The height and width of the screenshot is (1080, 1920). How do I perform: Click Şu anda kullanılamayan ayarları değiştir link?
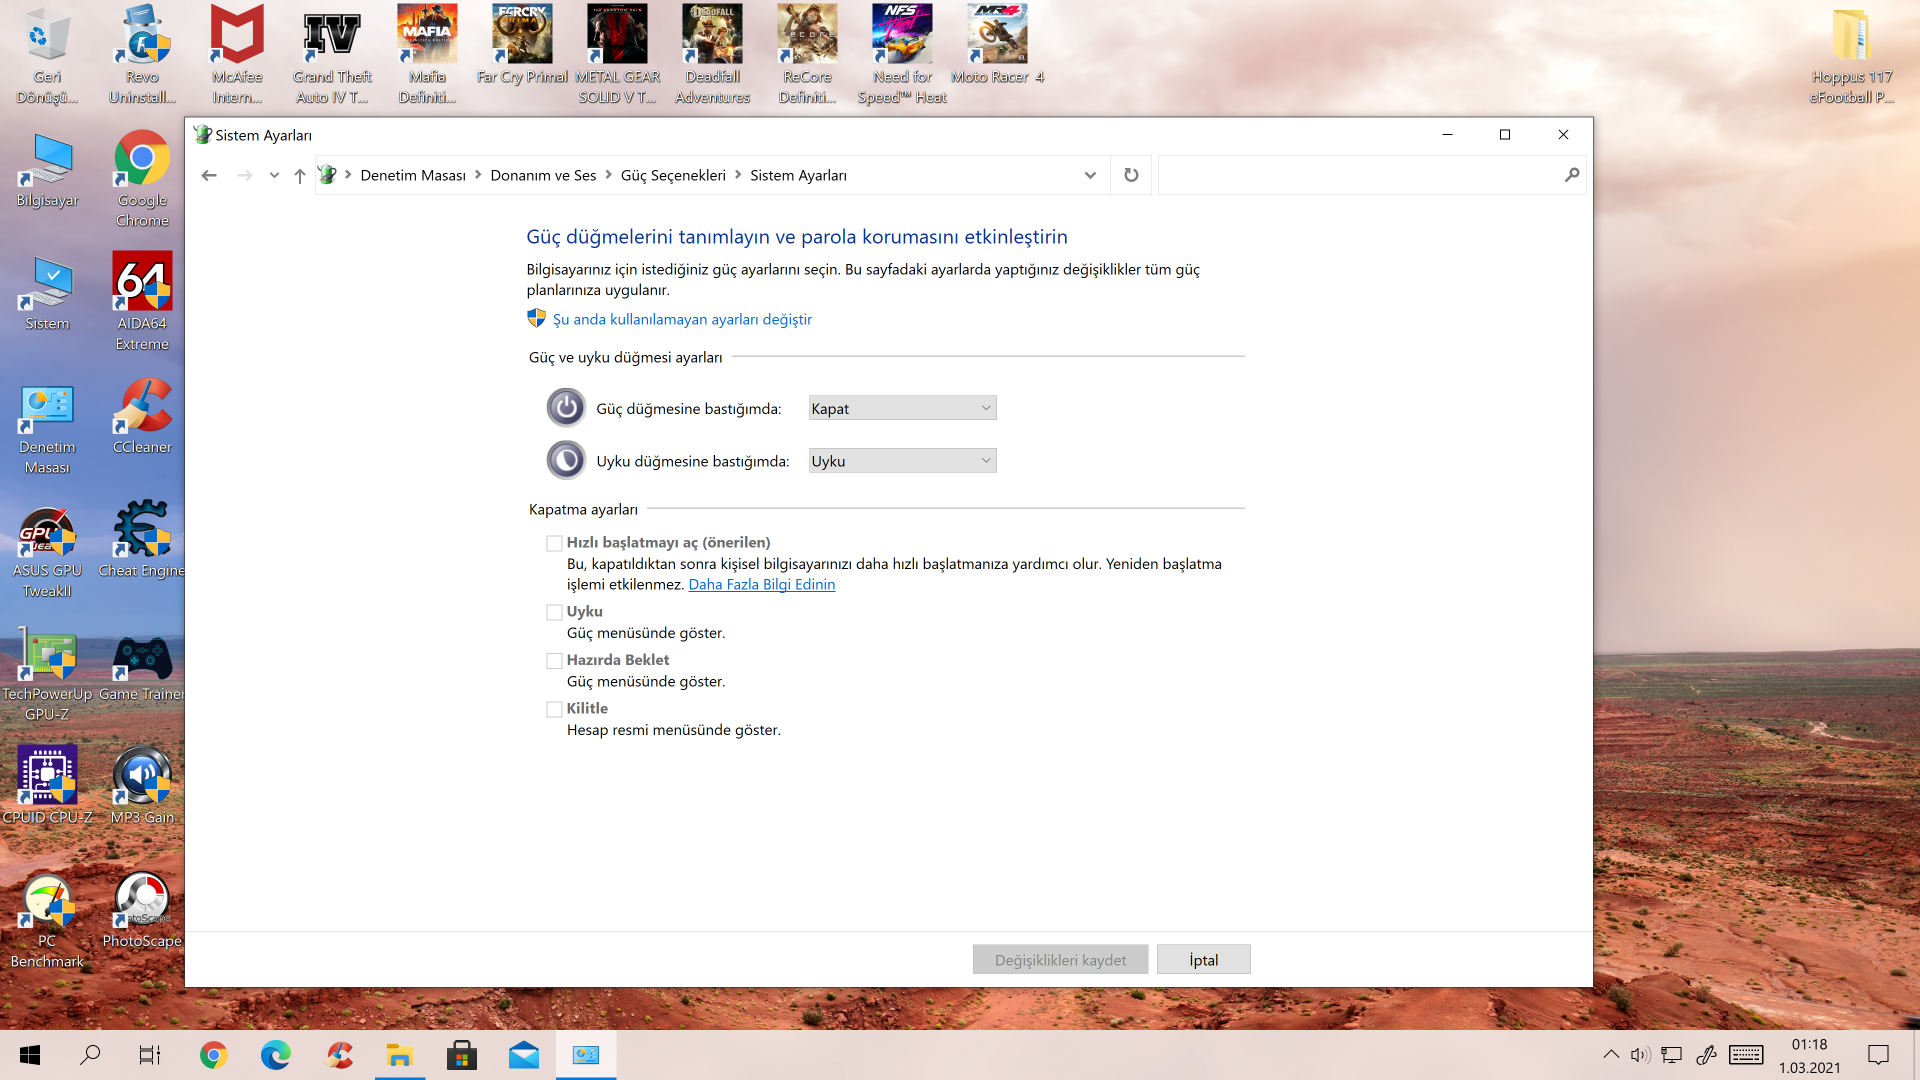(x=682, y=319)
